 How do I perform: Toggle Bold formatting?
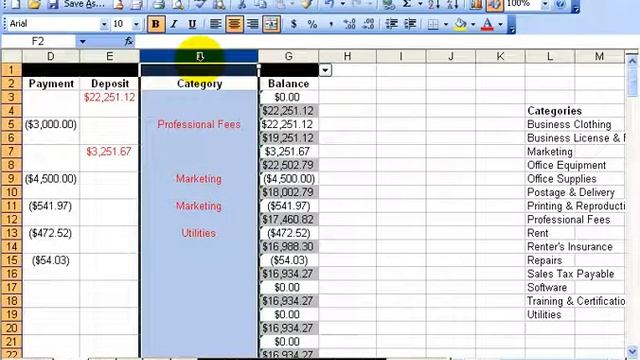(x=156, y=24)
